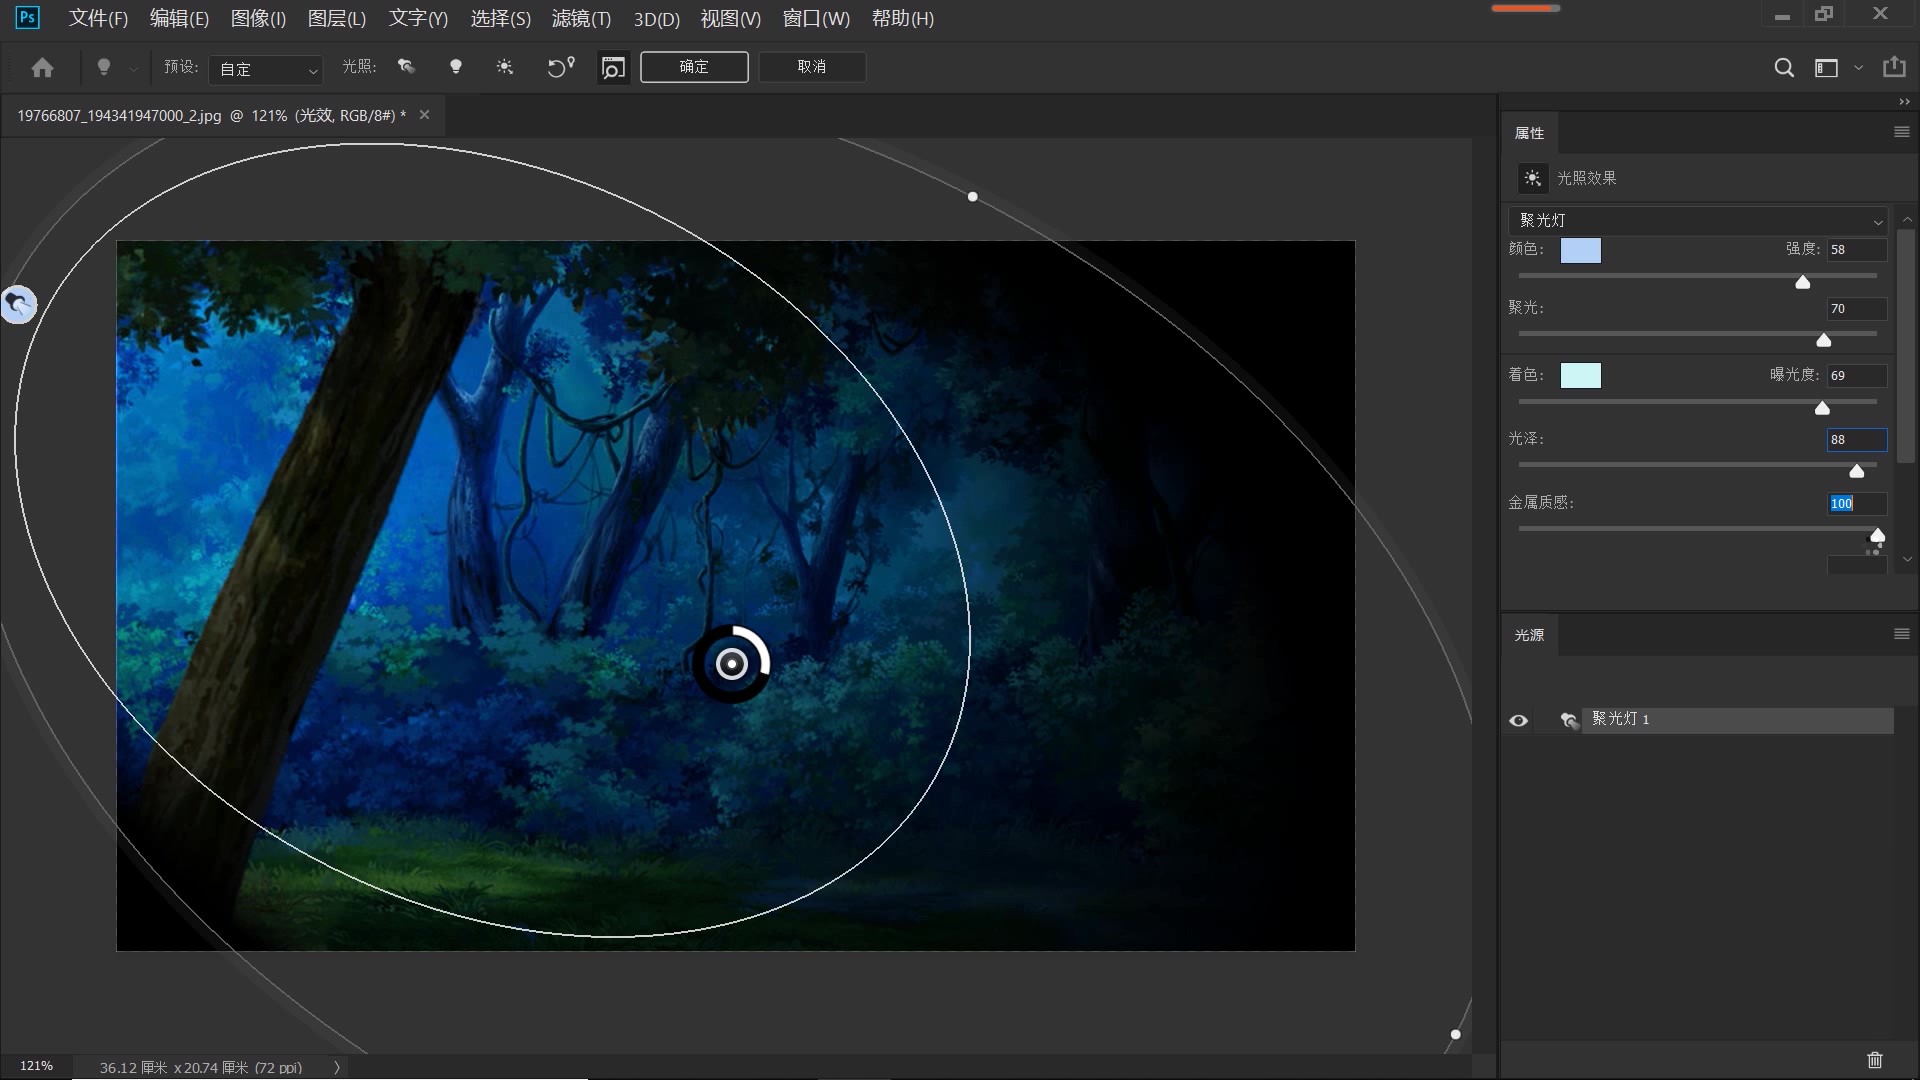1920x1080 pixels.
Task: Open the 滤镜(T) menu
Action: click(x=580, y=18)
